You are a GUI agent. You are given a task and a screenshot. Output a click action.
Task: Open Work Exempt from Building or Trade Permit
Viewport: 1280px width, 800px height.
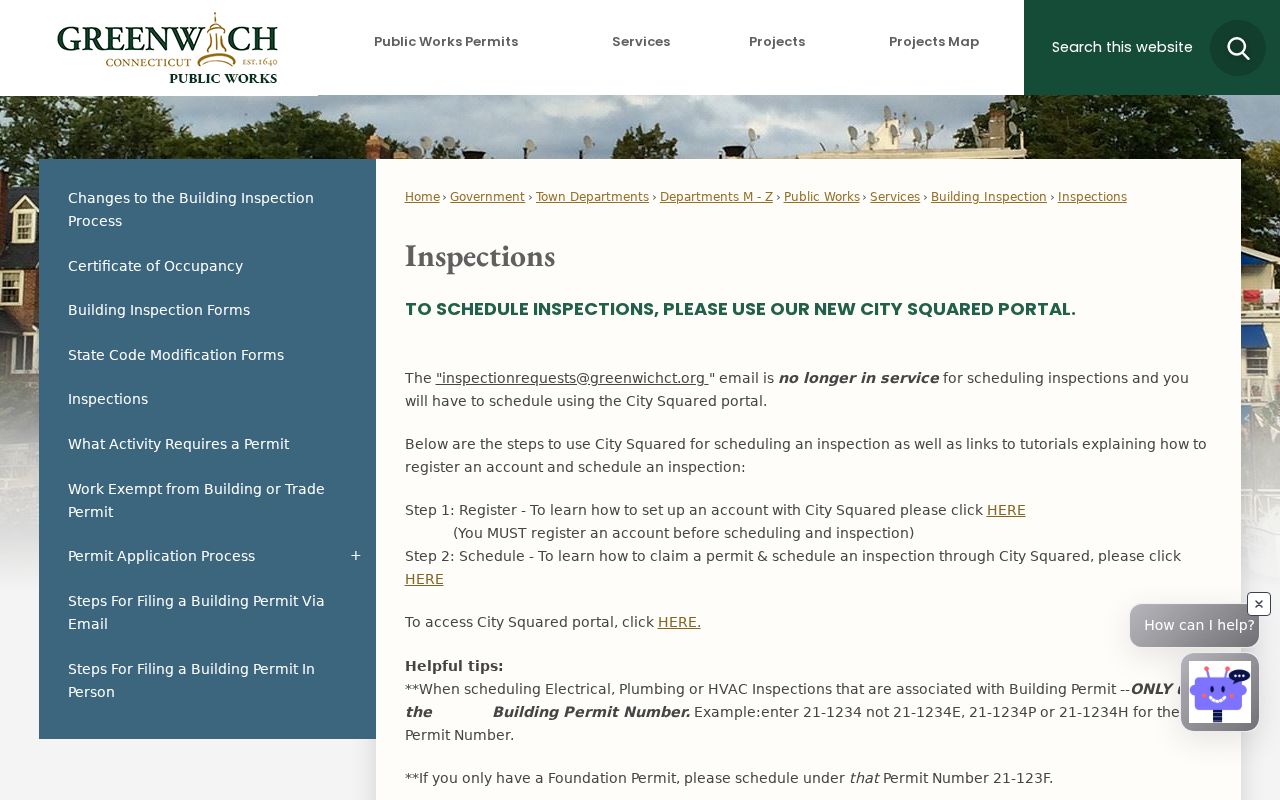[x=207, y=500]
